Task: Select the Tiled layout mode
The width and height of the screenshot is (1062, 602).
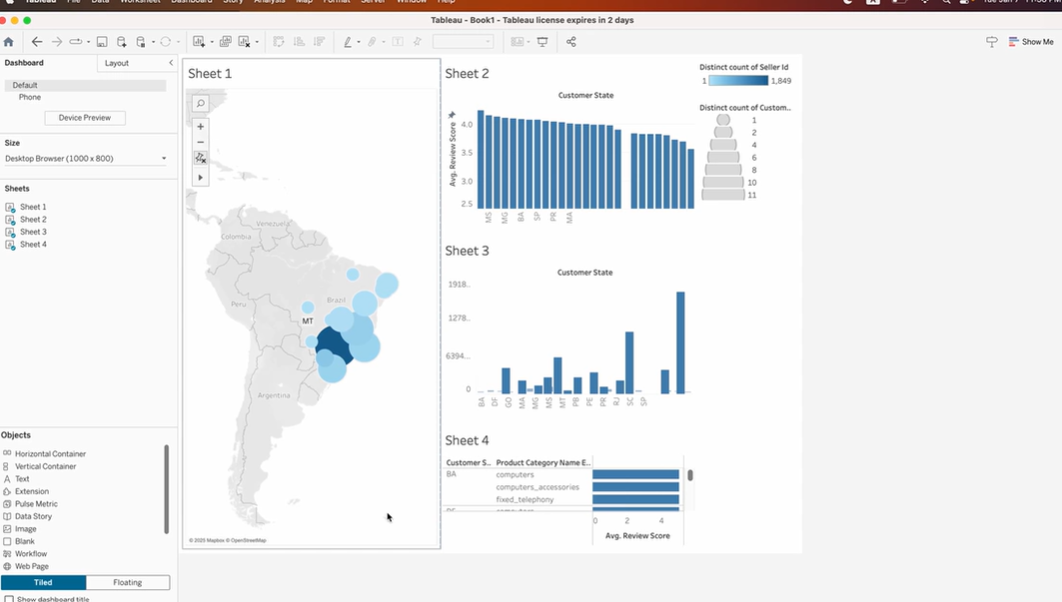Action: coord(44,582)
